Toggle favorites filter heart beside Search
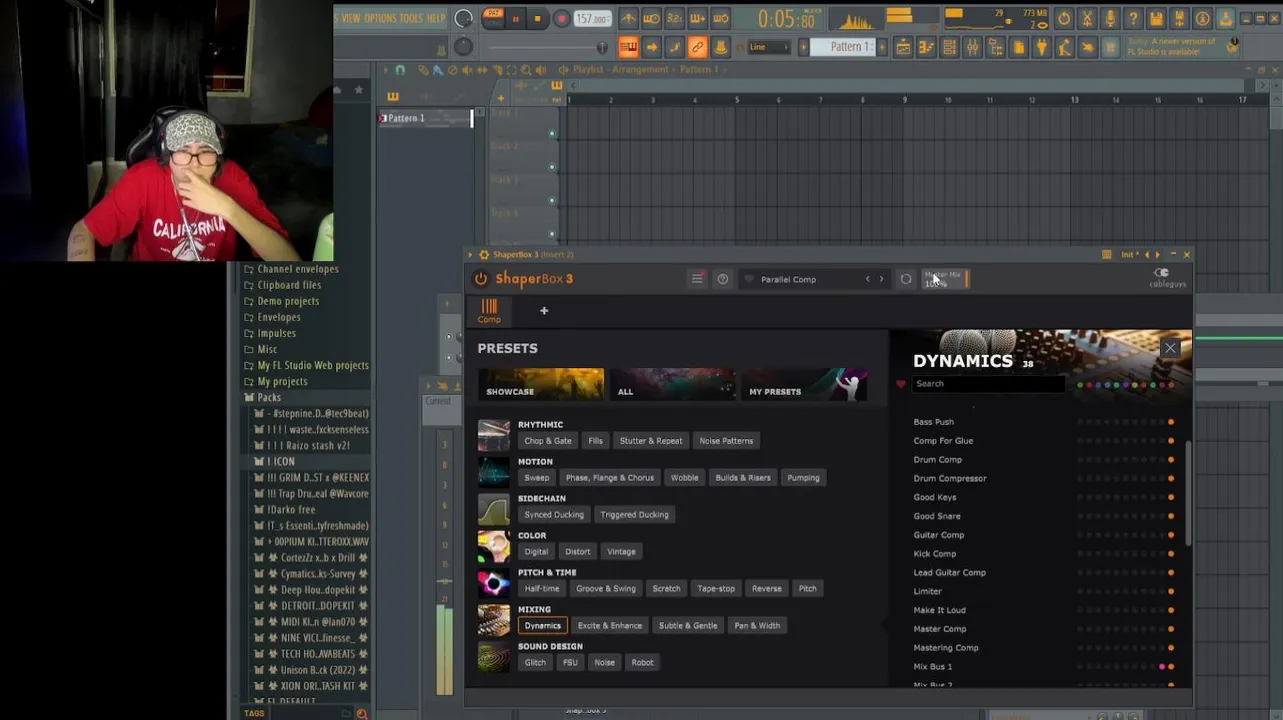Image resolution: width=1283 pixels, height=720 pixels. coord(901,384)
